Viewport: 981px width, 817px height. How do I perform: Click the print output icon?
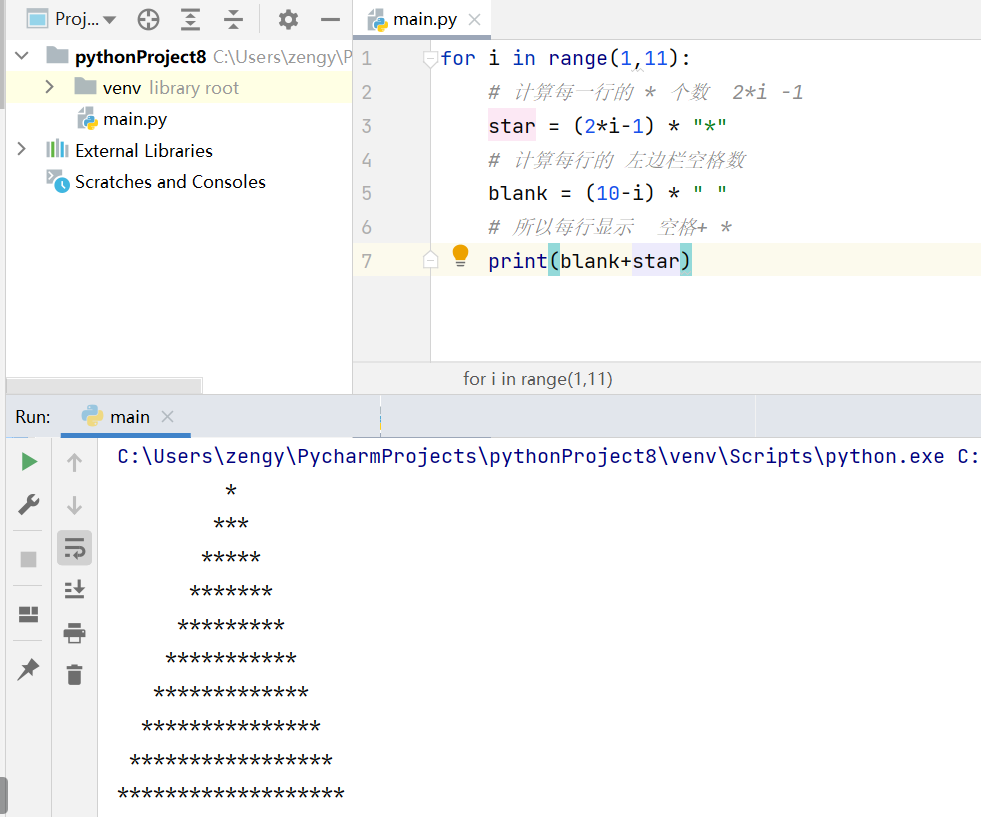tap(74, 633)
